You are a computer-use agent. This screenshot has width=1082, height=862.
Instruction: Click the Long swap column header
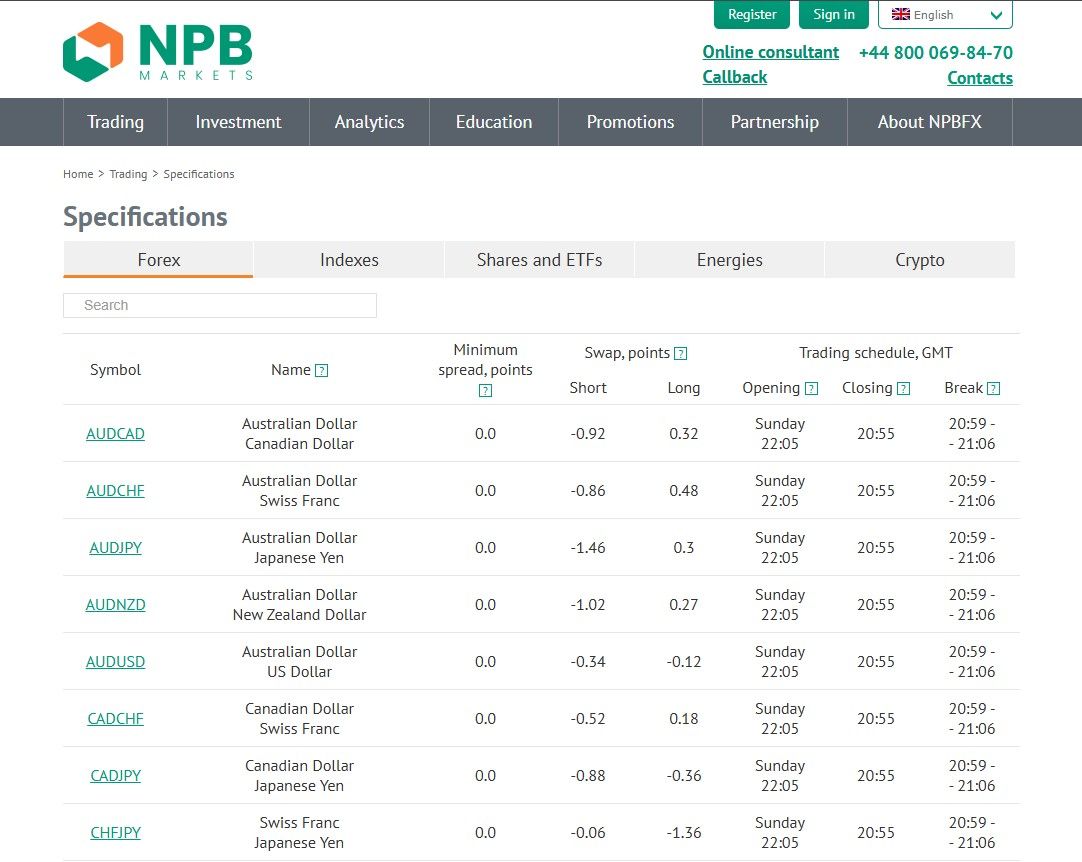(683, 388)
